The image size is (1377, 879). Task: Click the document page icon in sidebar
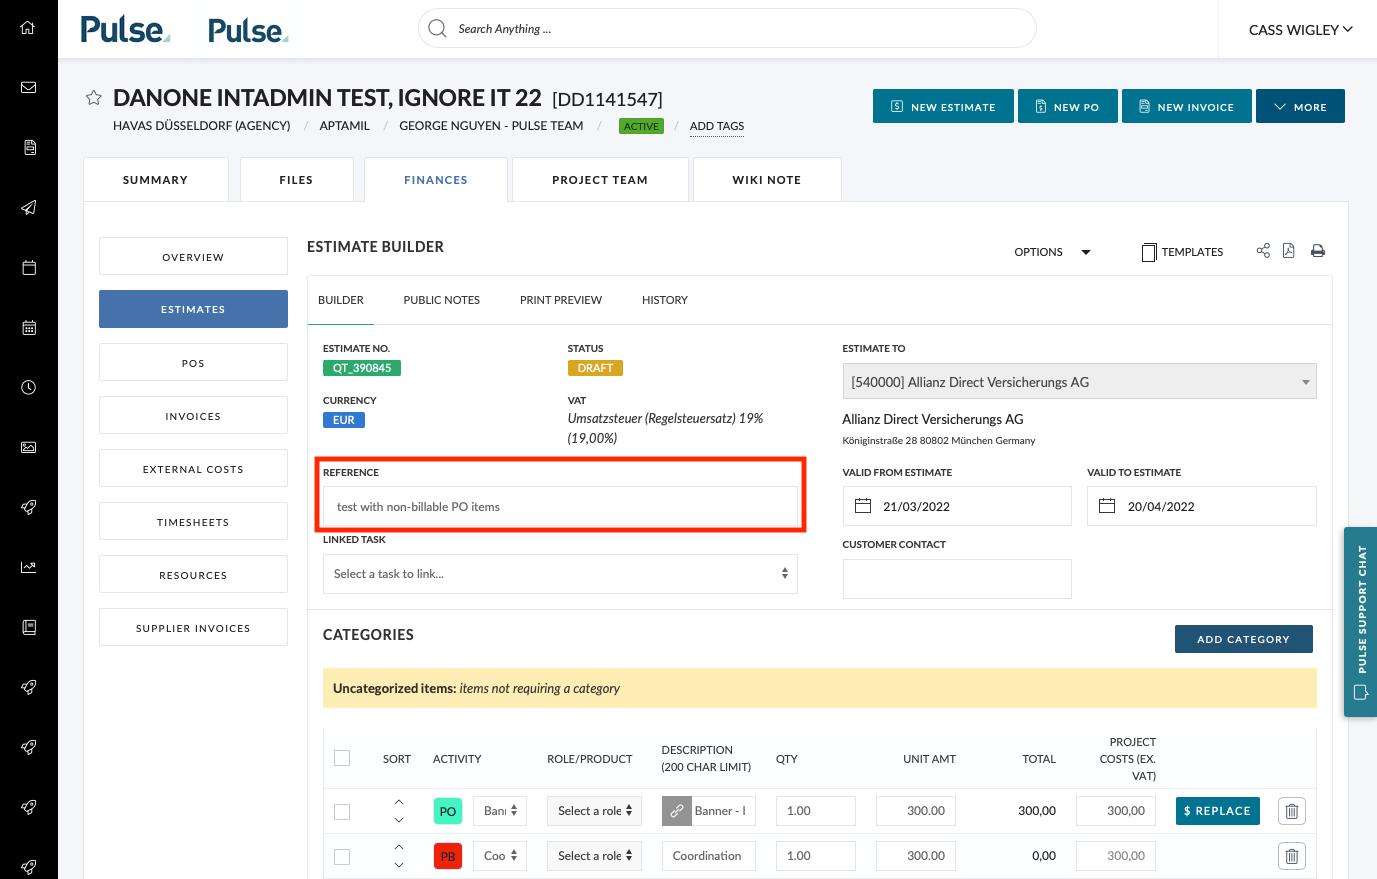30,147
